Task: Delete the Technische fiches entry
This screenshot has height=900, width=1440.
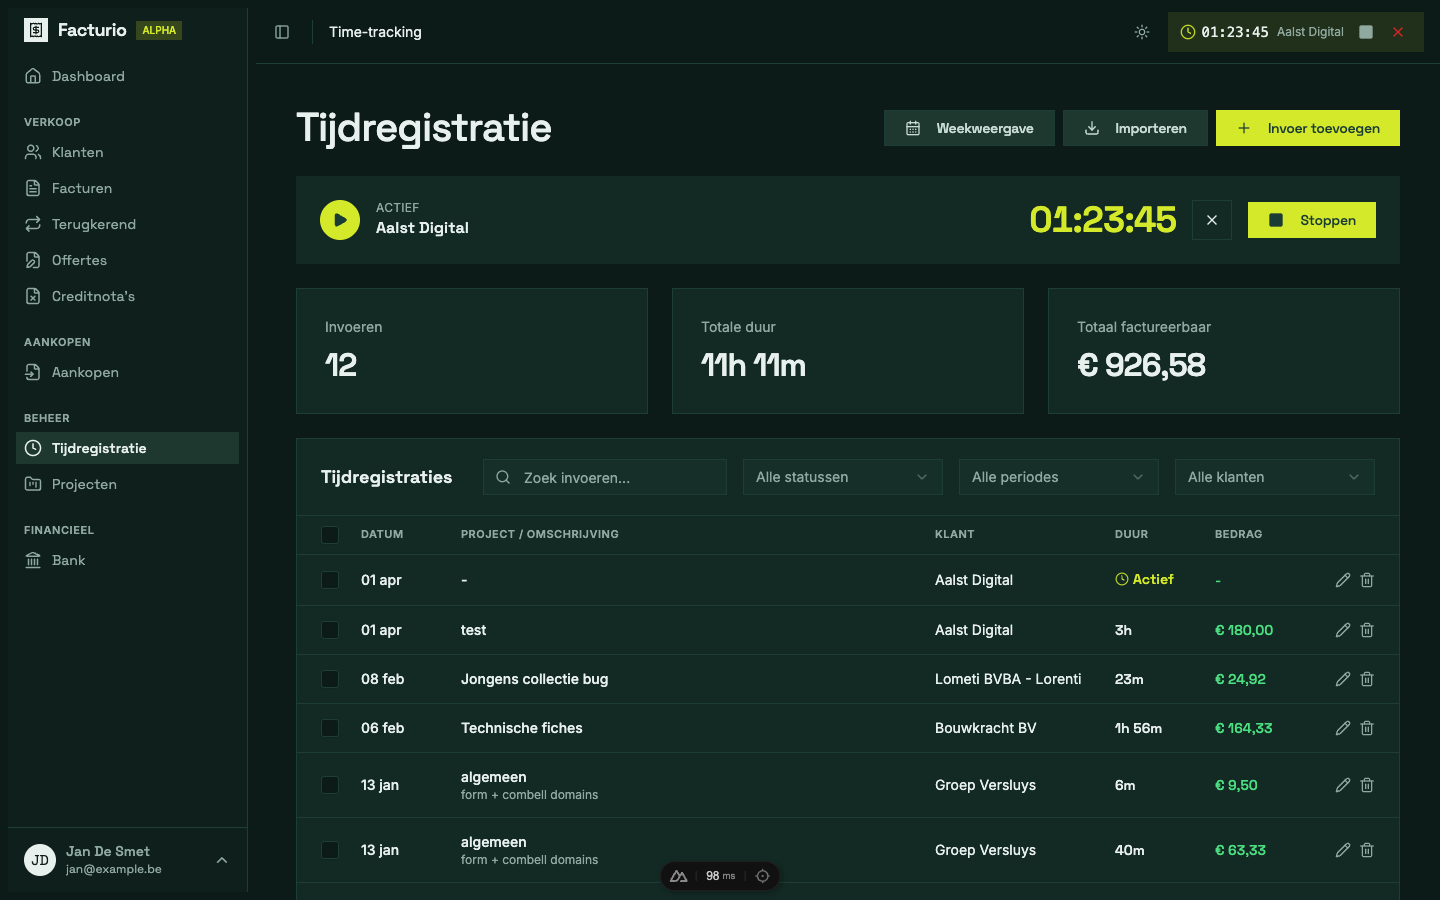Action: coord(1367,728)
